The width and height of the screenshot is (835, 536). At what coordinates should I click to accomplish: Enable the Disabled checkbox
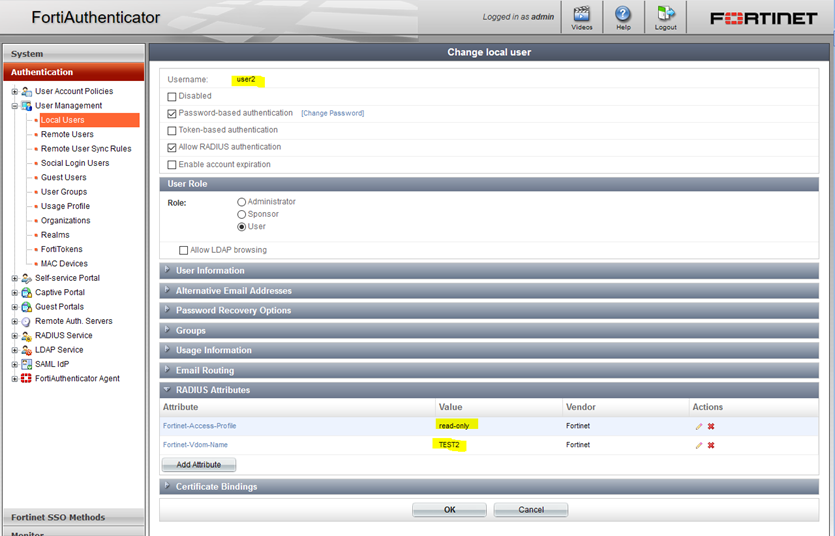172,97
